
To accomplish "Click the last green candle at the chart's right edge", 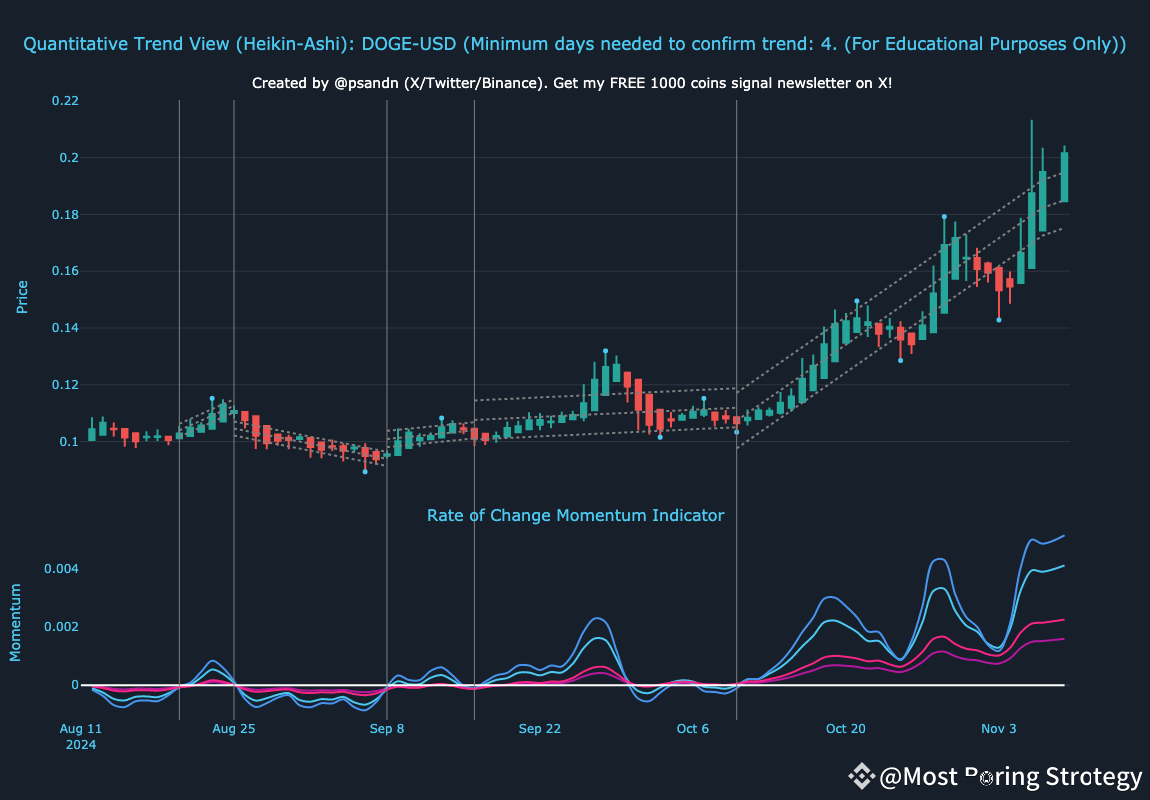I will (1064, 177).
